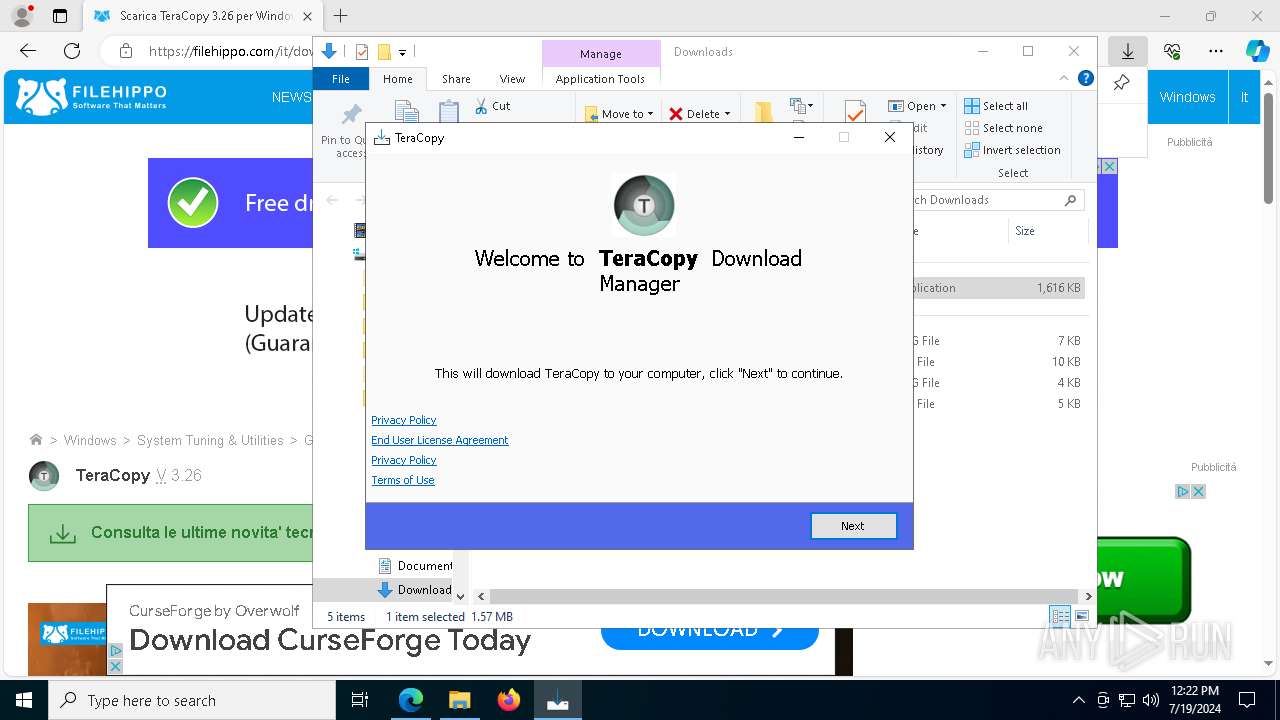Switch to Details view icon in status bar
1280x720 pixels.
pos(1060,617)
